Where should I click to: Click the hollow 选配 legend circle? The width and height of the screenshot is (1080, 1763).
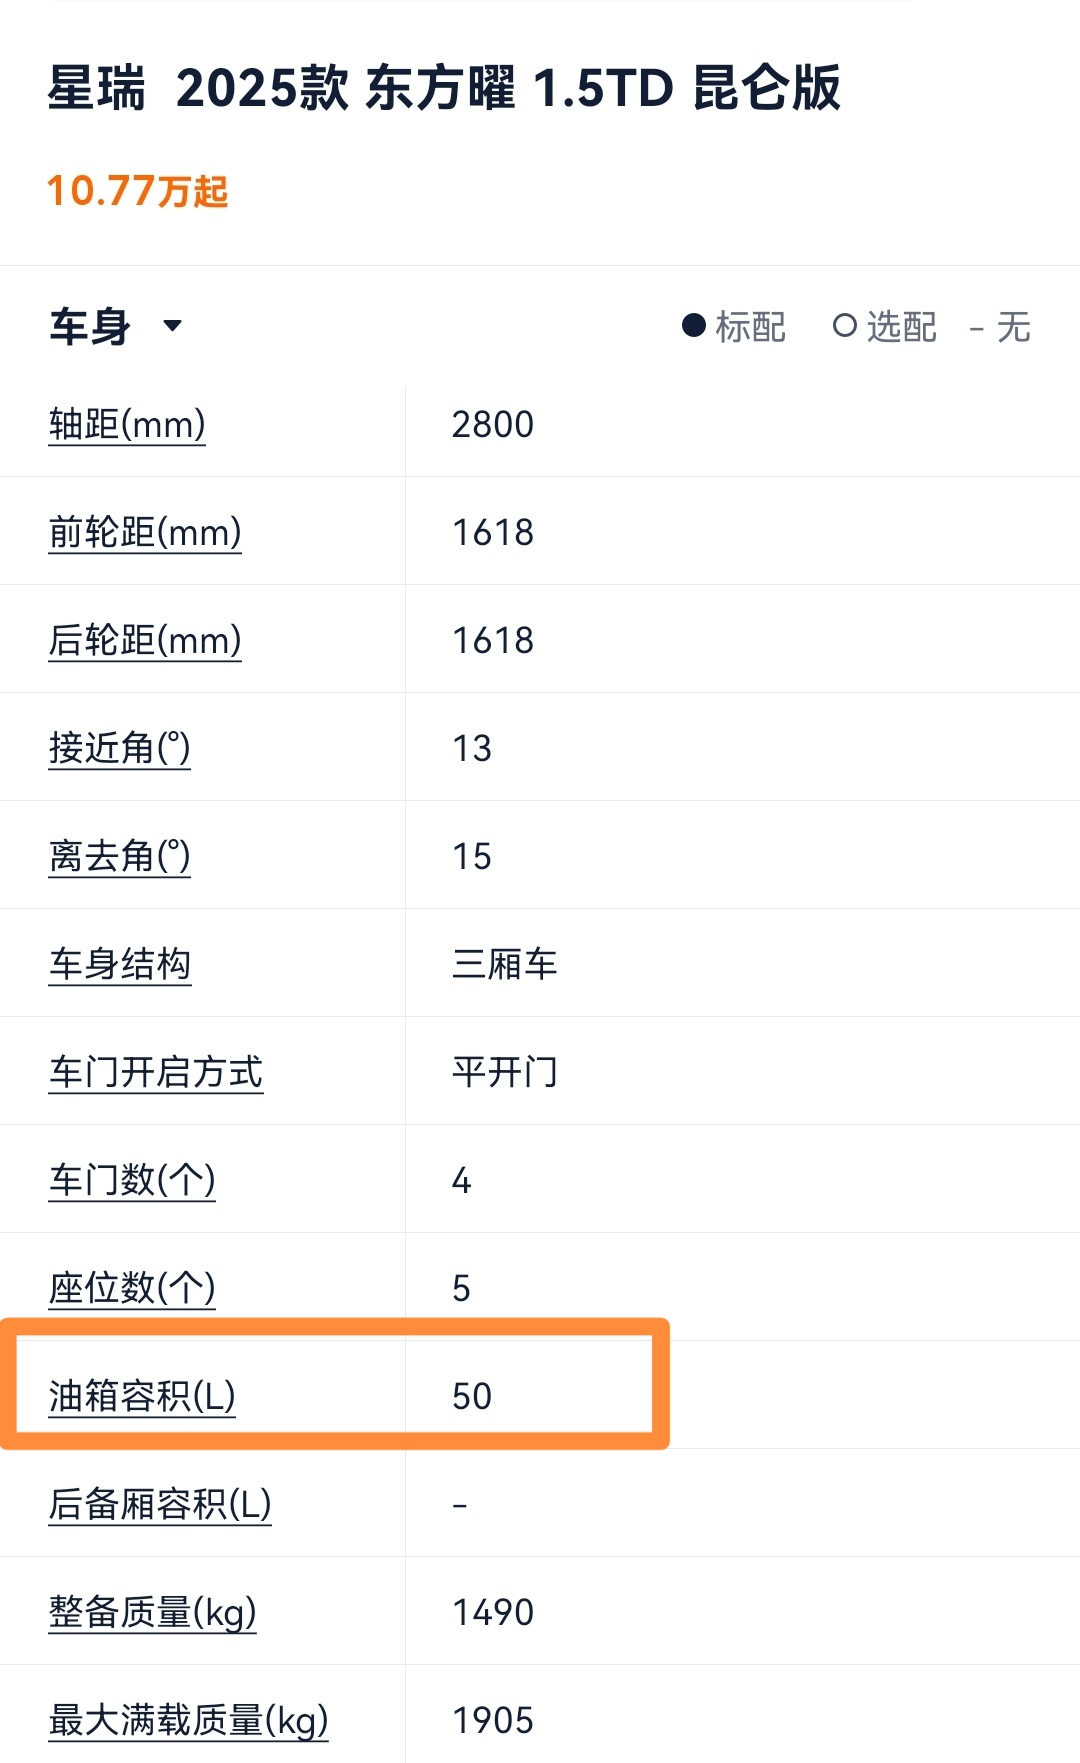pyautogui.click(x=845, y=326)
